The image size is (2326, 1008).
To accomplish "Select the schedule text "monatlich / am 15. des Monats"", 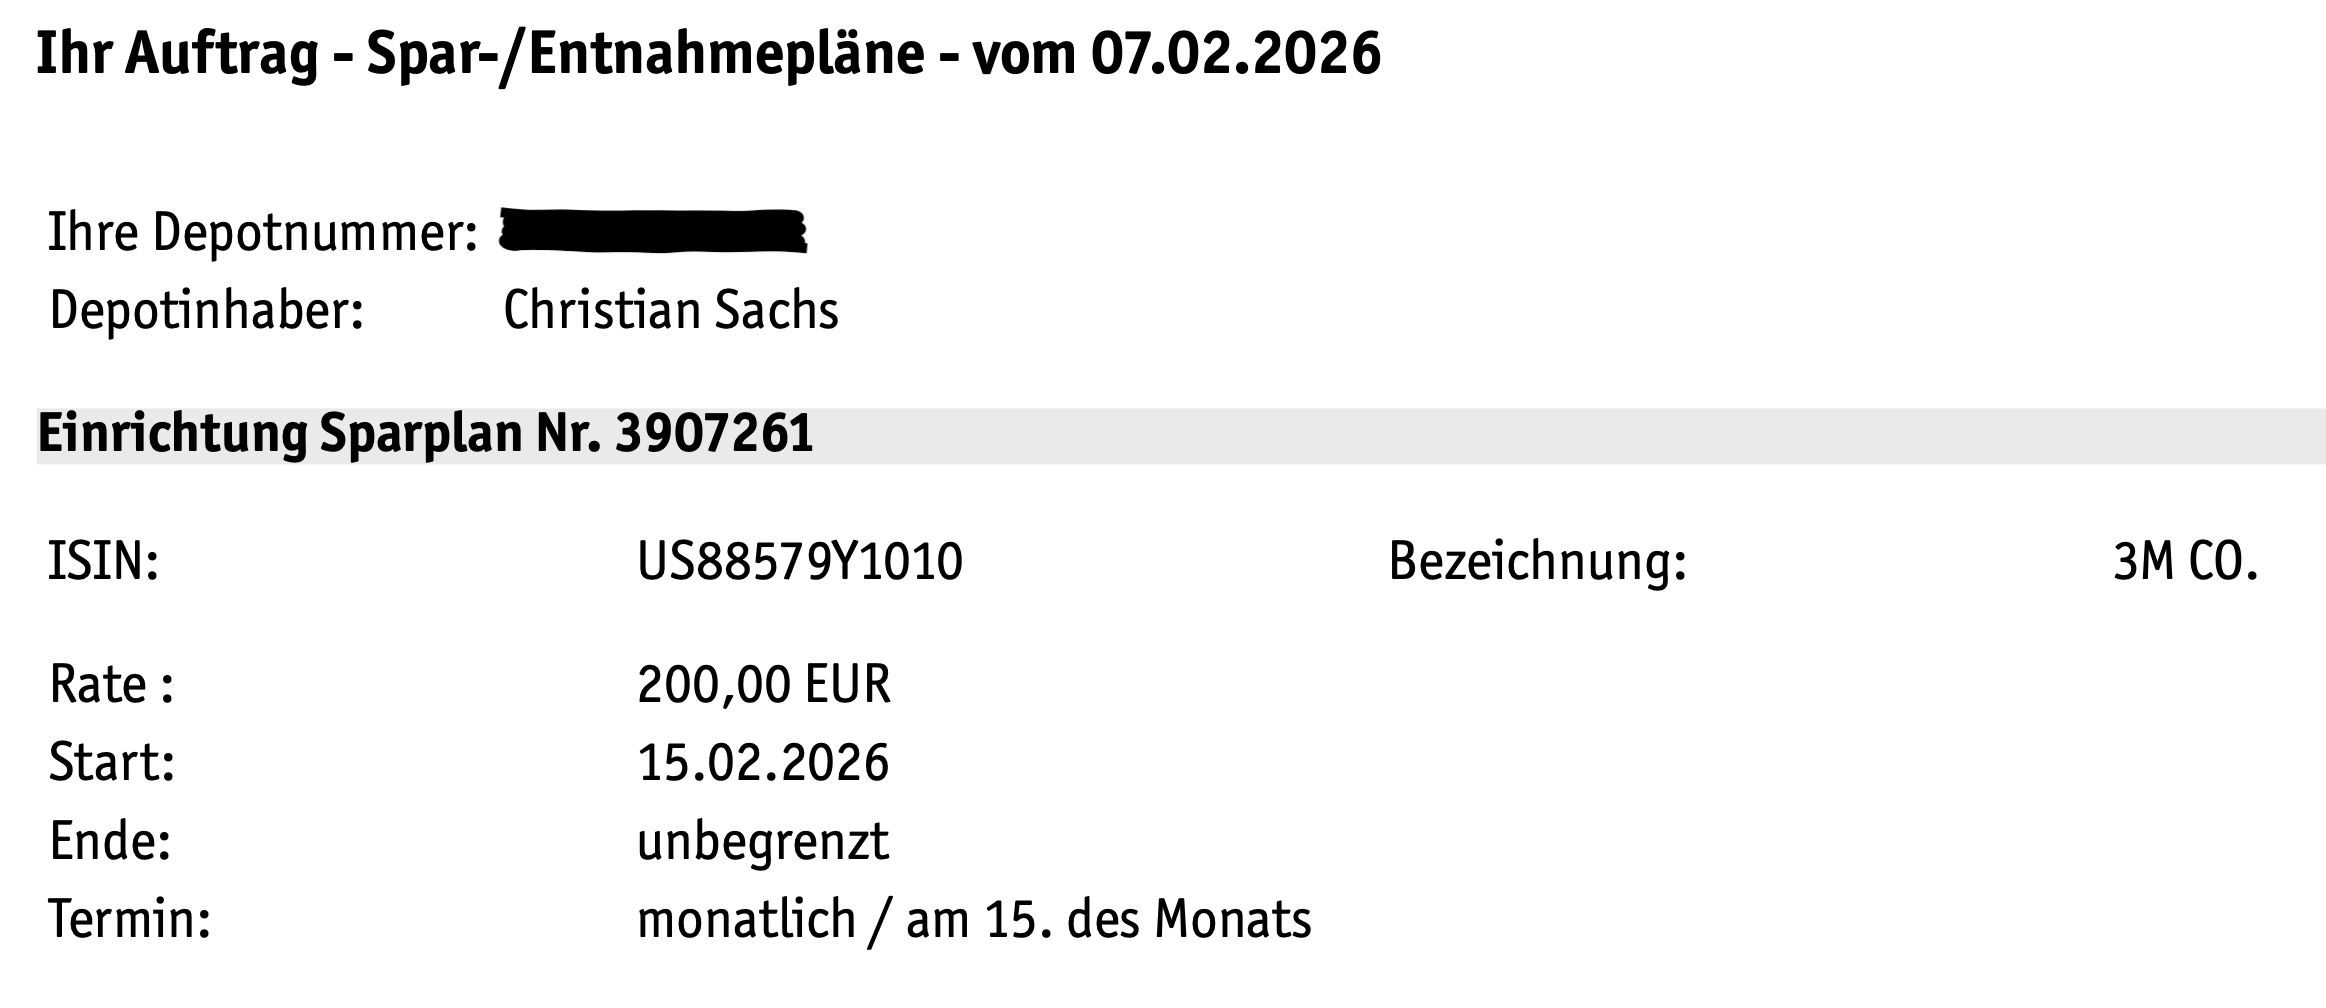I will pyautogui.click(x=973, y=919).
